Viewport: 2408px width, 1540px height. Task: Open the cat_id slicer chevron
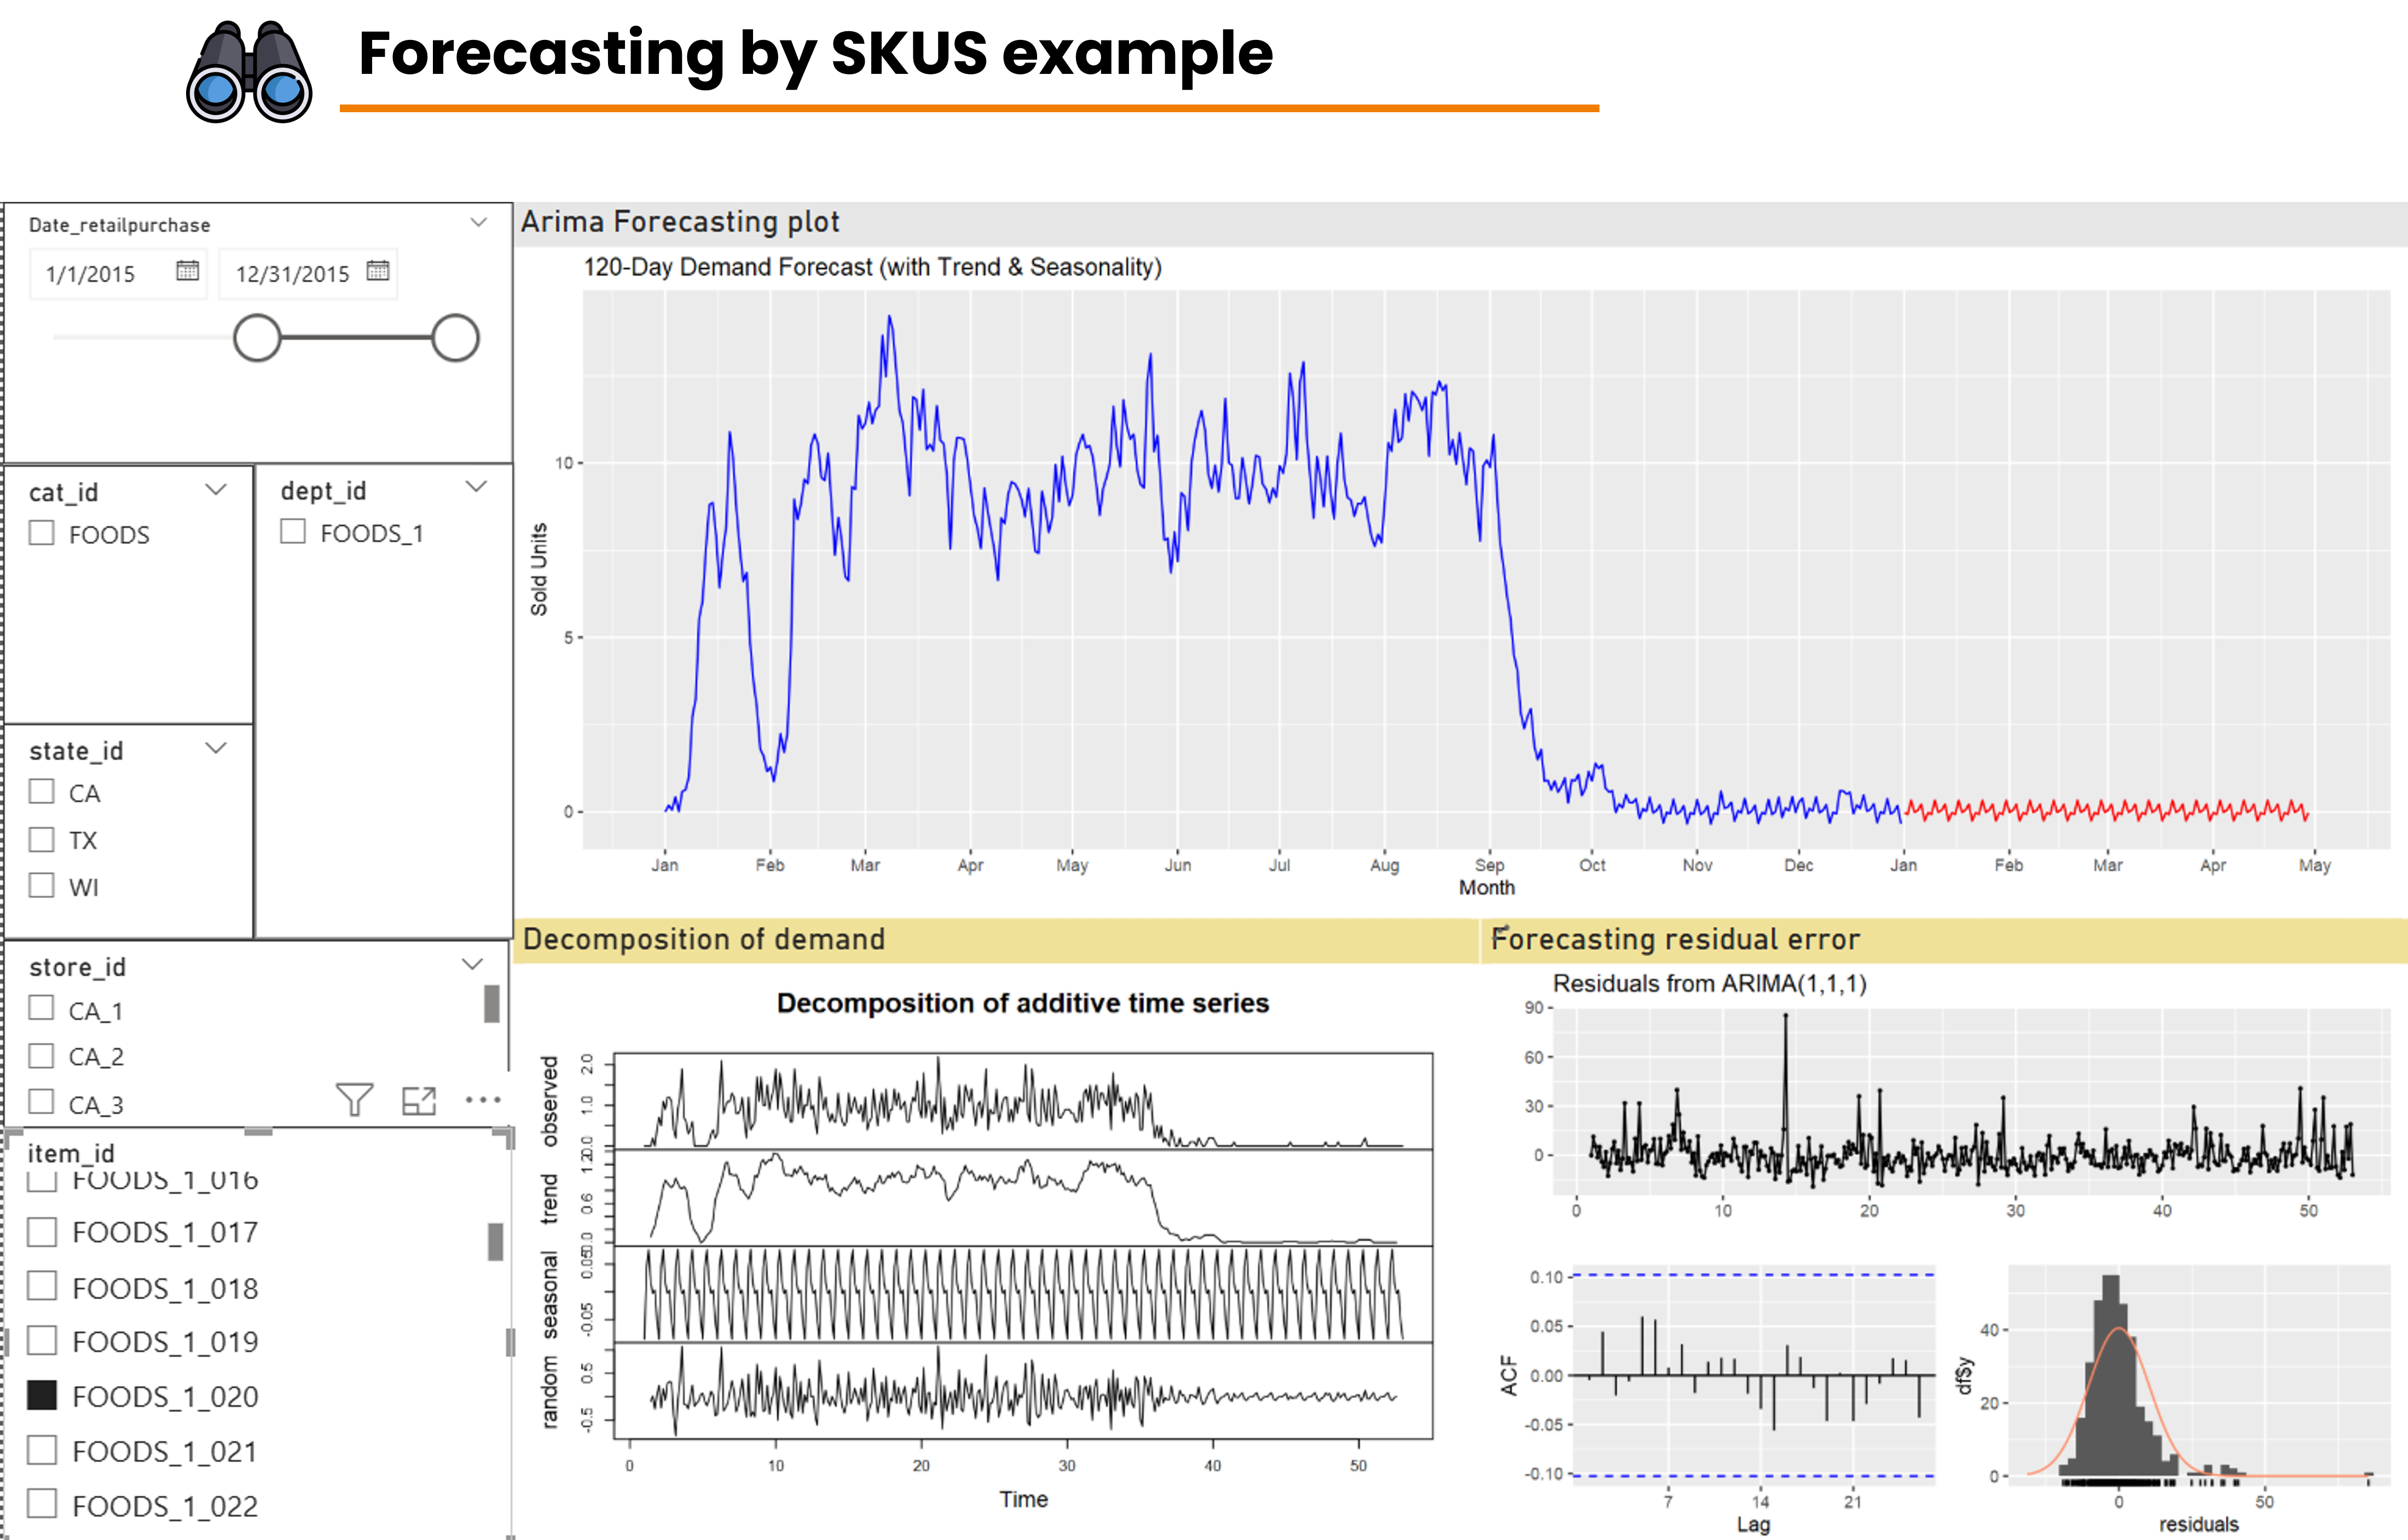(x=216, y=490)
